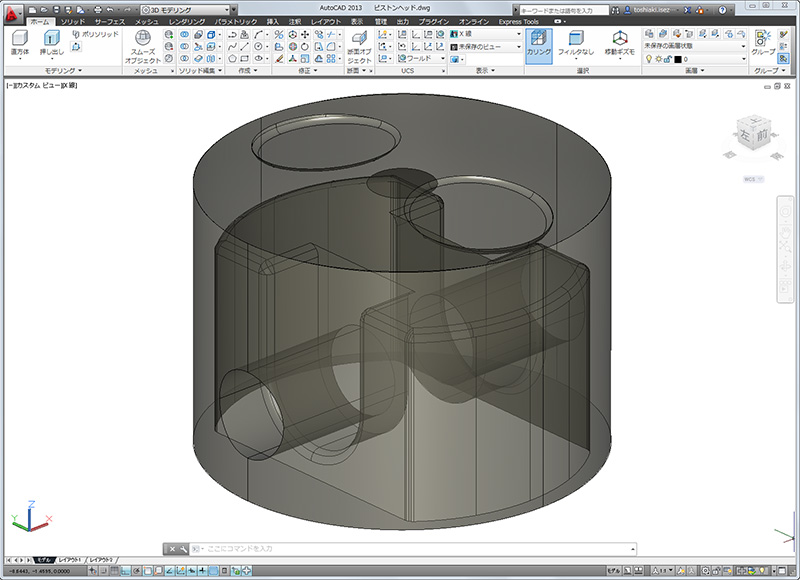The height and width of the screenshot is (580, 800).
Task: Switch to the サーフェス ribbon tab
Action: 109,21
